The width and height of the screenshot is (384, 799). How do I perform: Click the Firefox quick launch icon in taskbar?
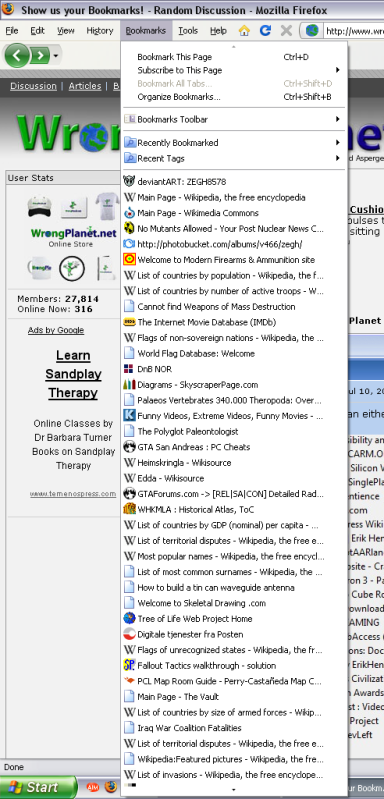[x=111, y=787]
